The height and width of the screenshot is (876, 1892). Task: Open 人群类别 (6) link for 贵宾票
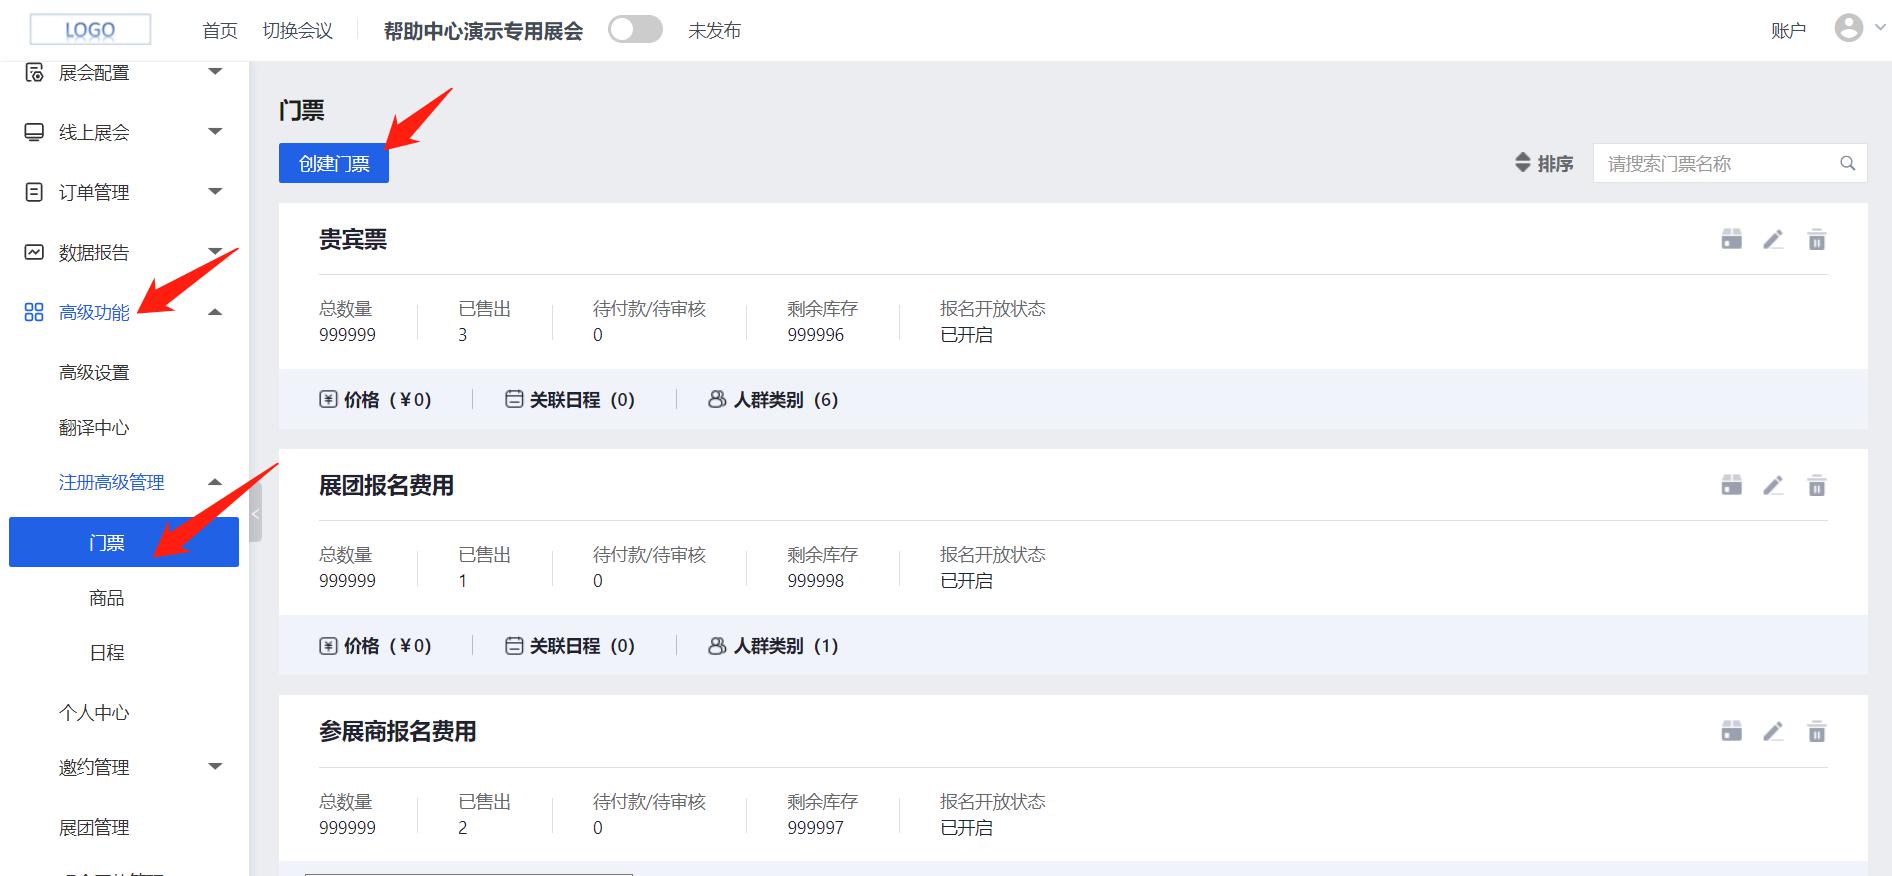[x=773, y=400]
